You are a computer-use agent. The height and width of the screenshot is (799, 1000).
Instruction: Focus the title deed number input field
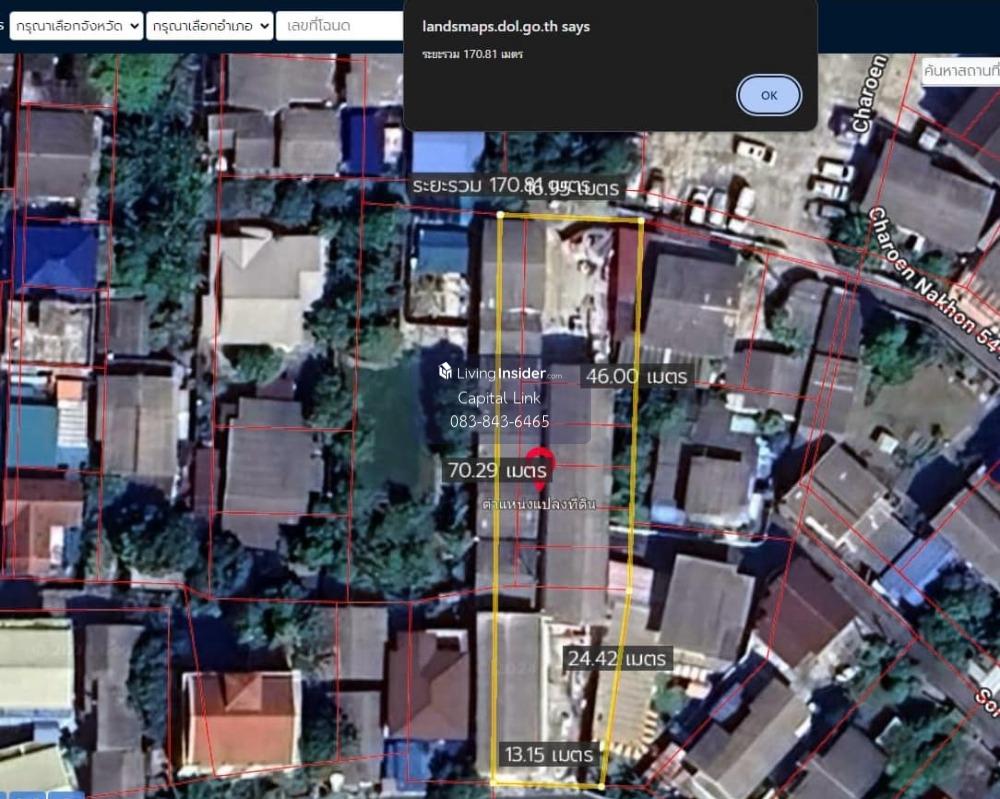[340, 26]
